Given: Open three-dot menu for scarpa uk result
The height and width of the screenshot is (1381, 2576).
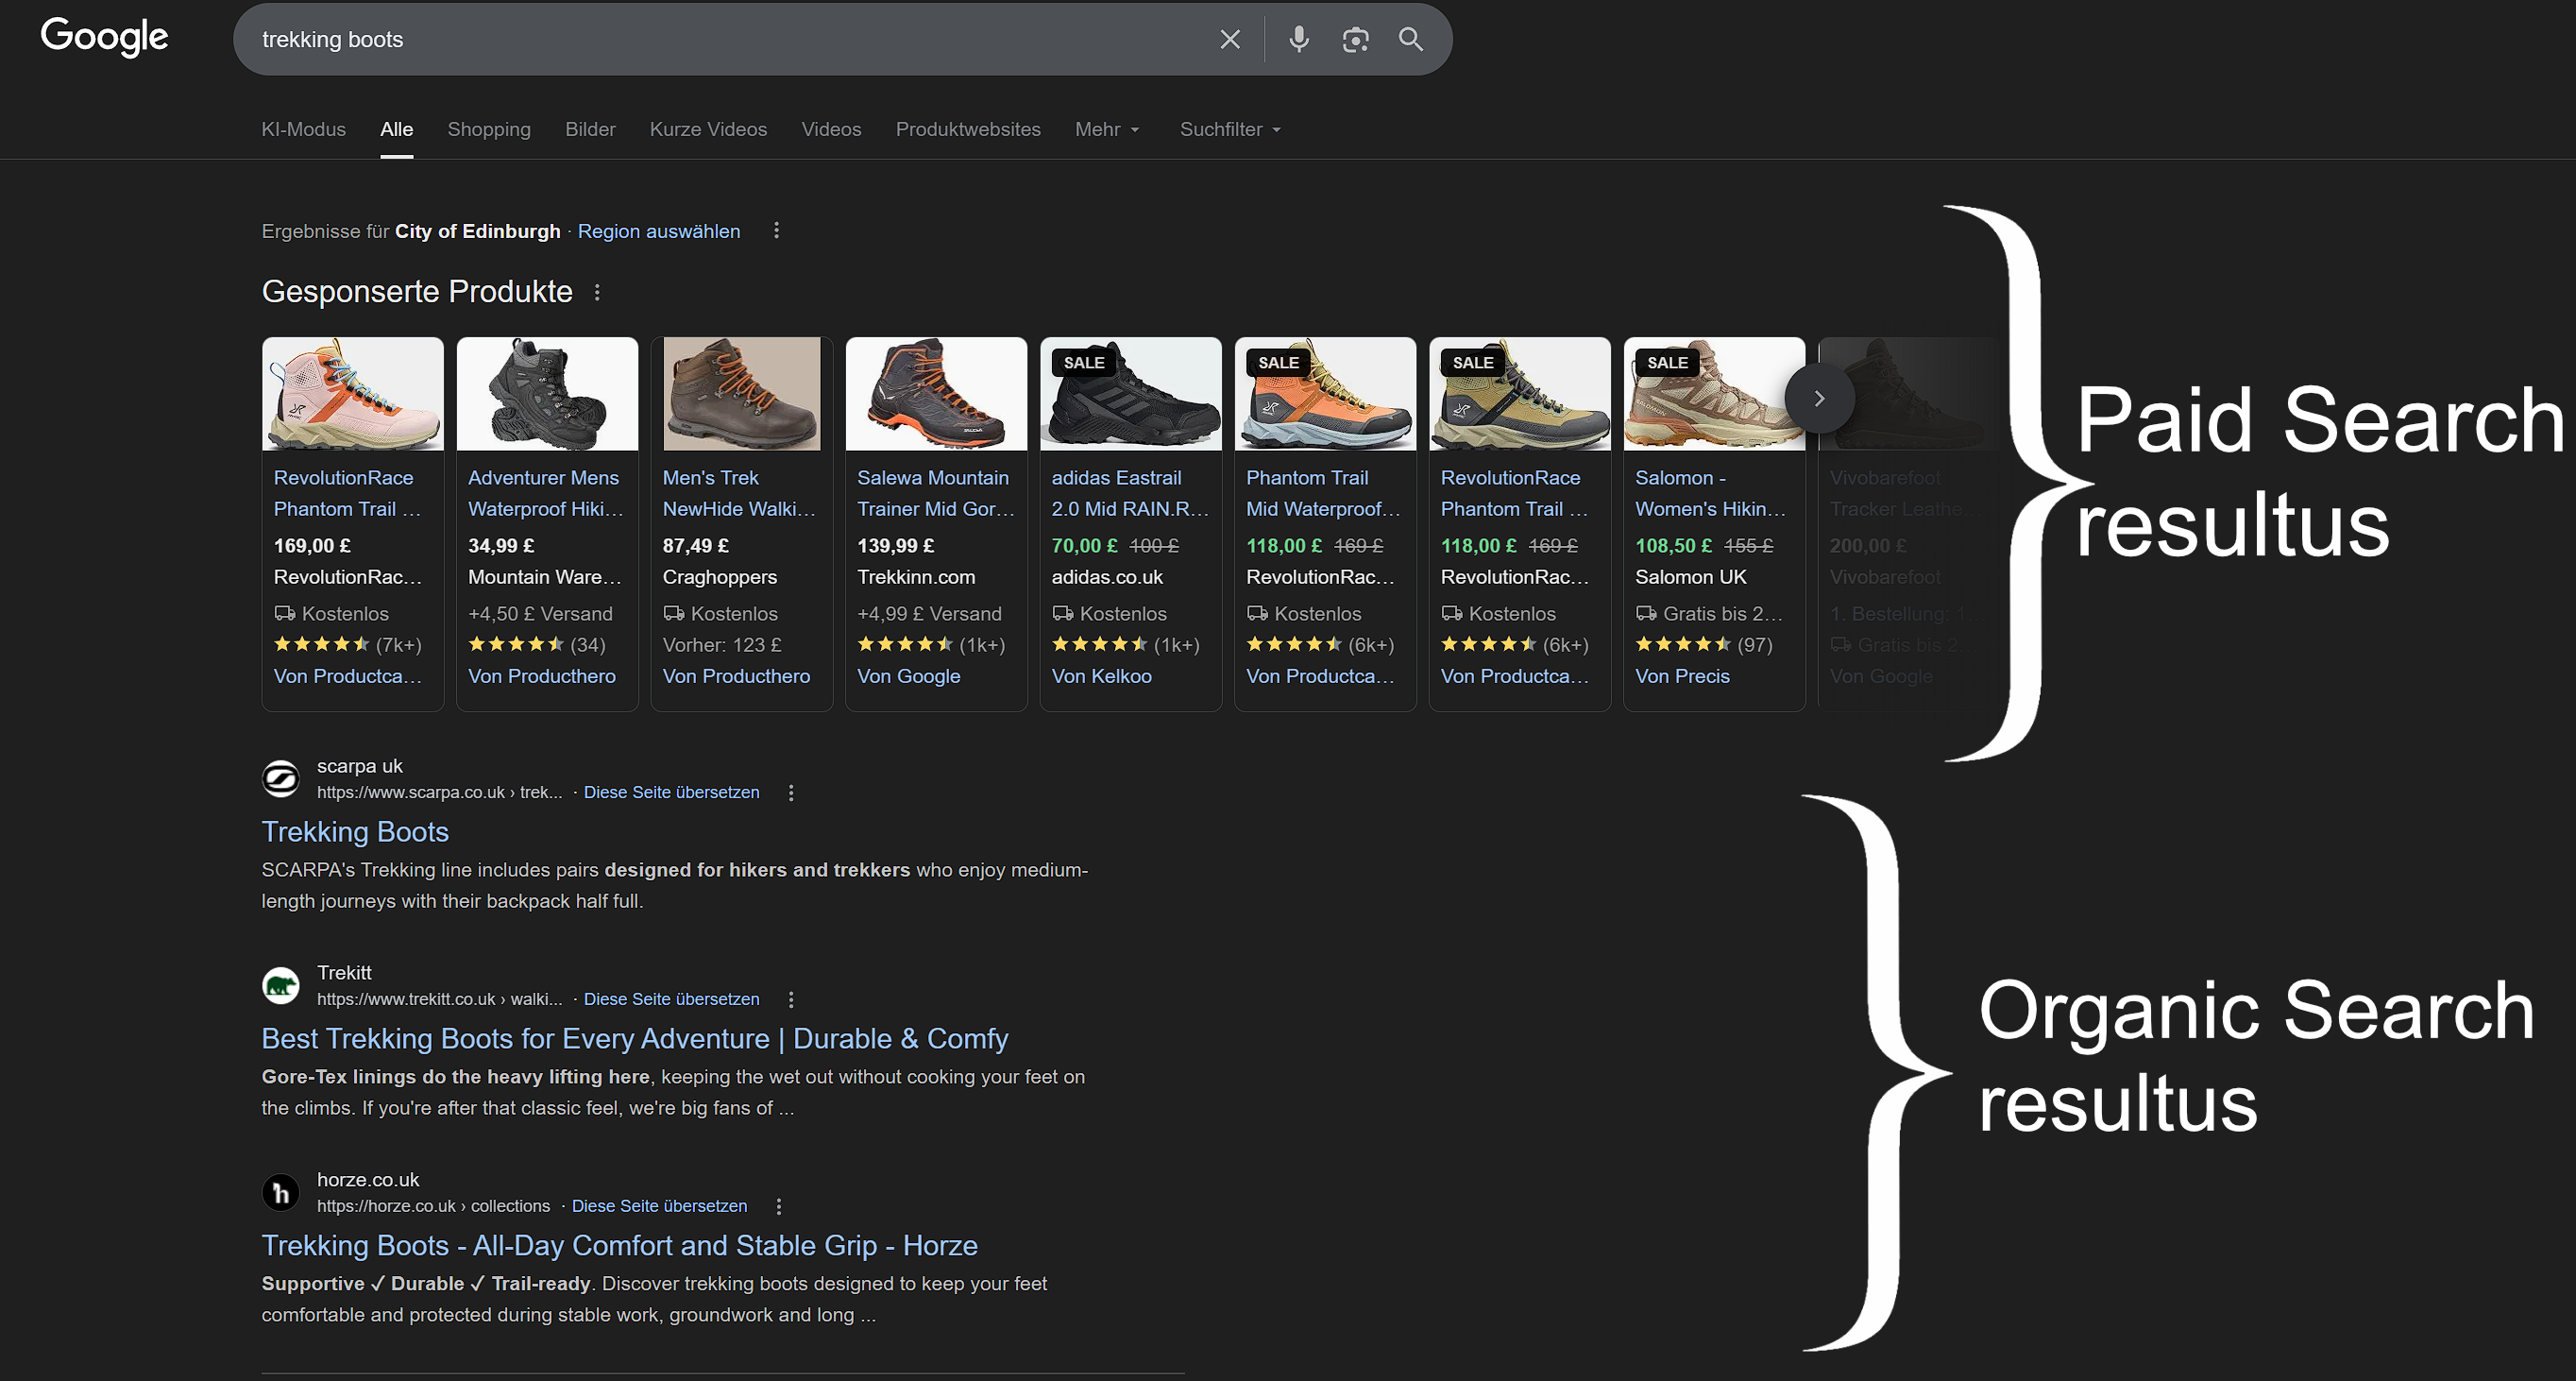Looking at the screenshot, I should 791,792.
